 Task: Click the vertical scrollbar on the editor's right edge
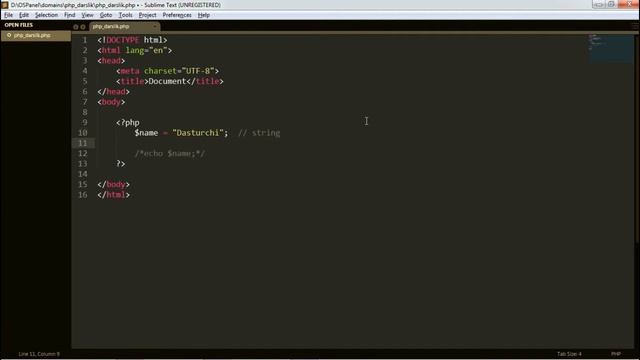(637, 139)
